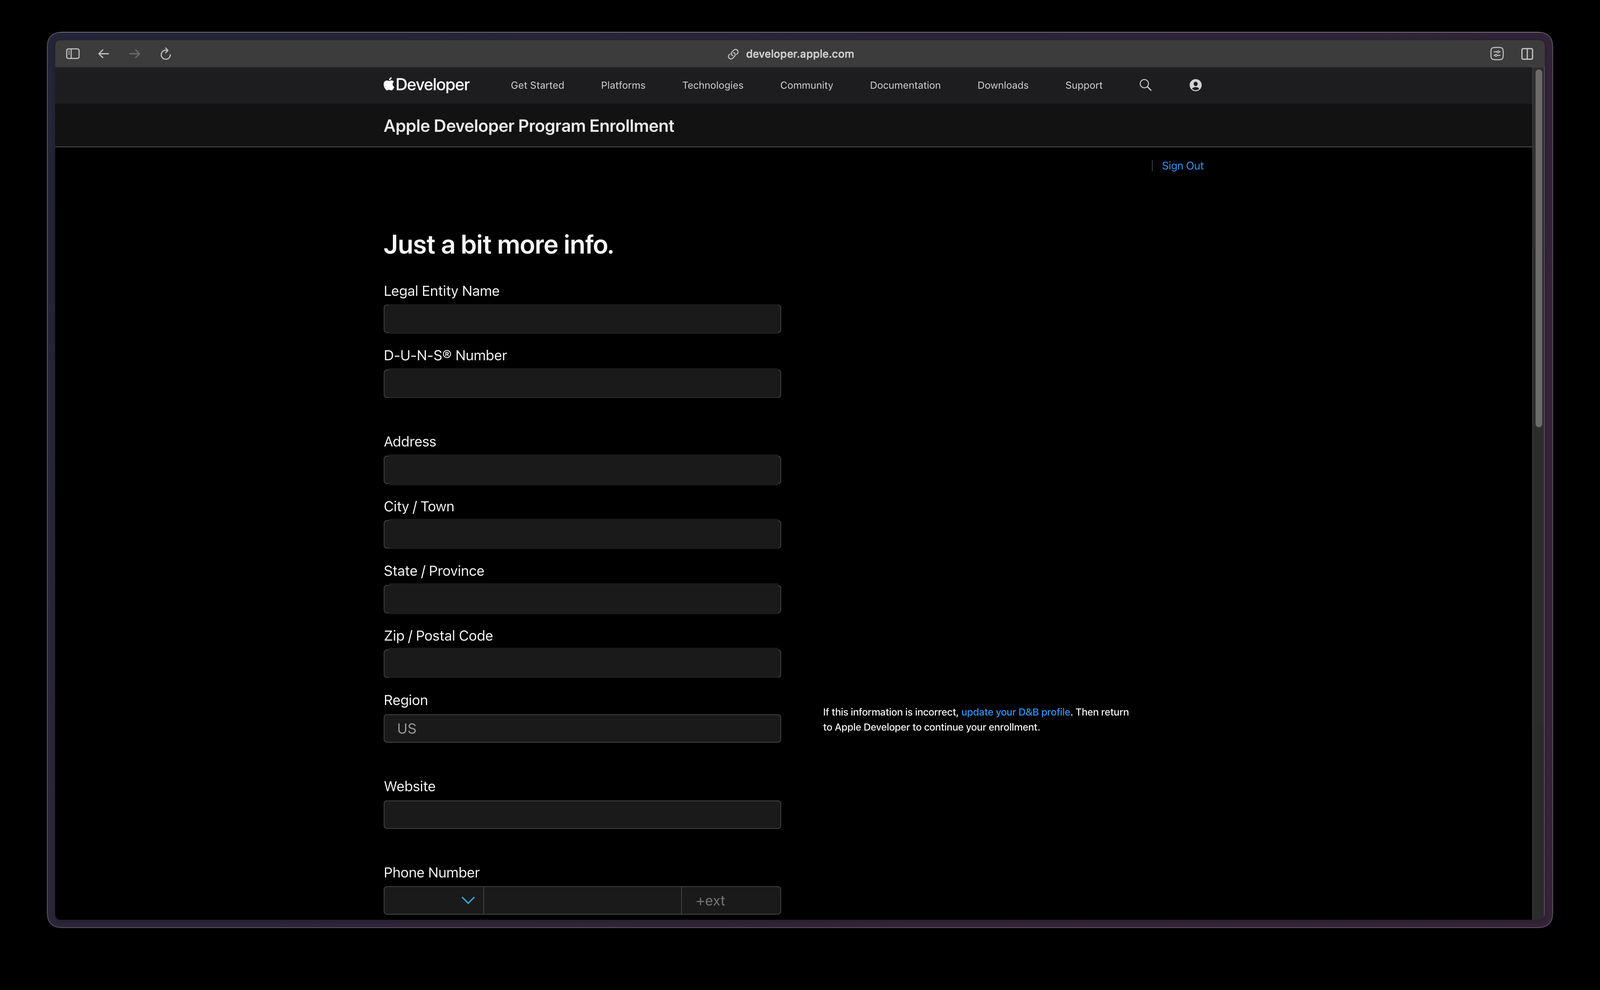
Task: Open the Get Started menu
Action: pyautogui.click(x=537, y=86)
